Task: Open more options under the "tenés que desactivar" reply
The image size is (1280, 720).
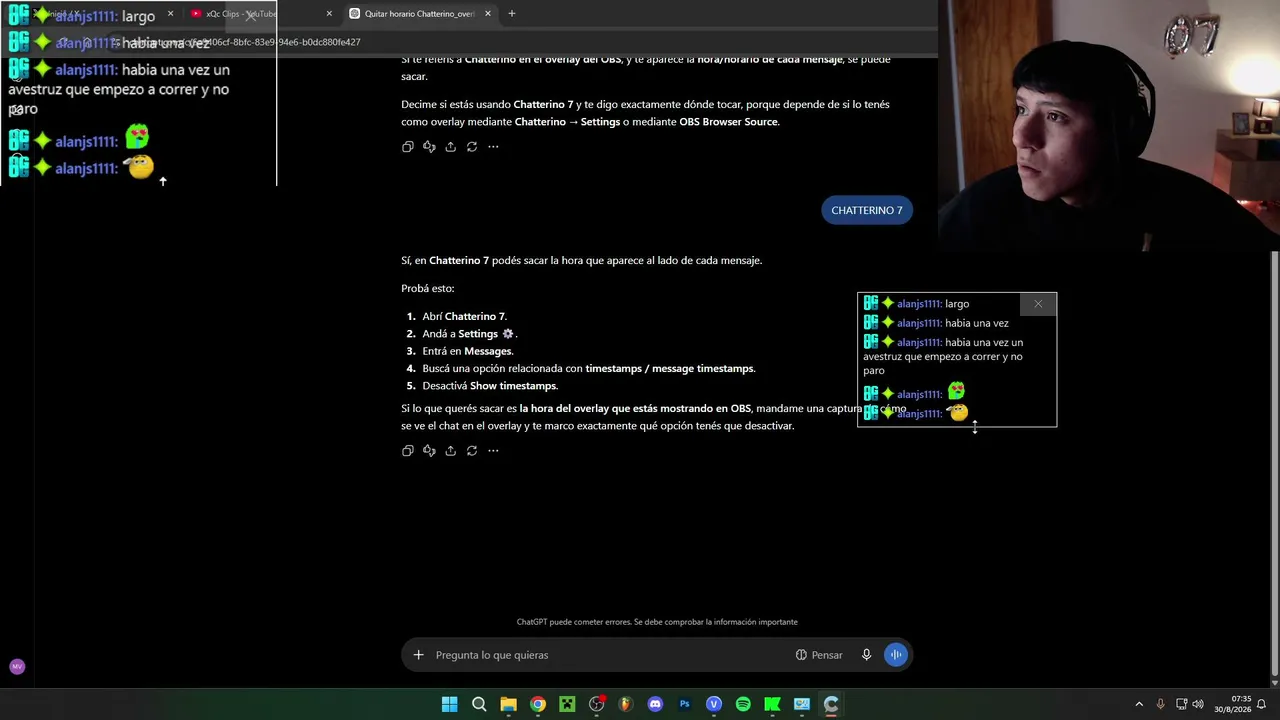Action: 493,451
